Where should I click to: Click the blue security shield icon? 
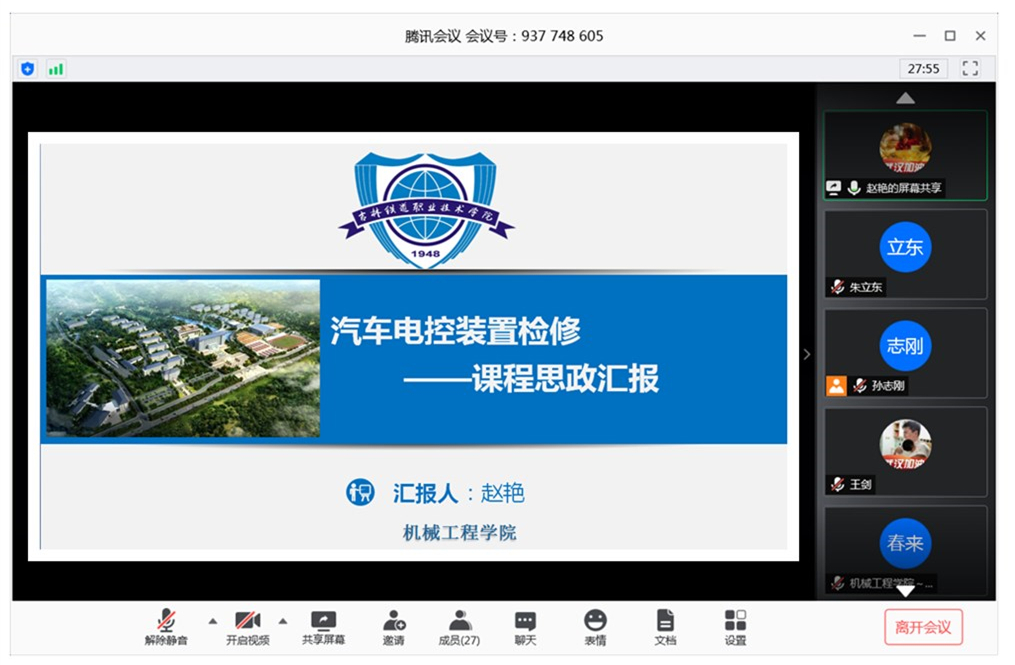[28, 69]
